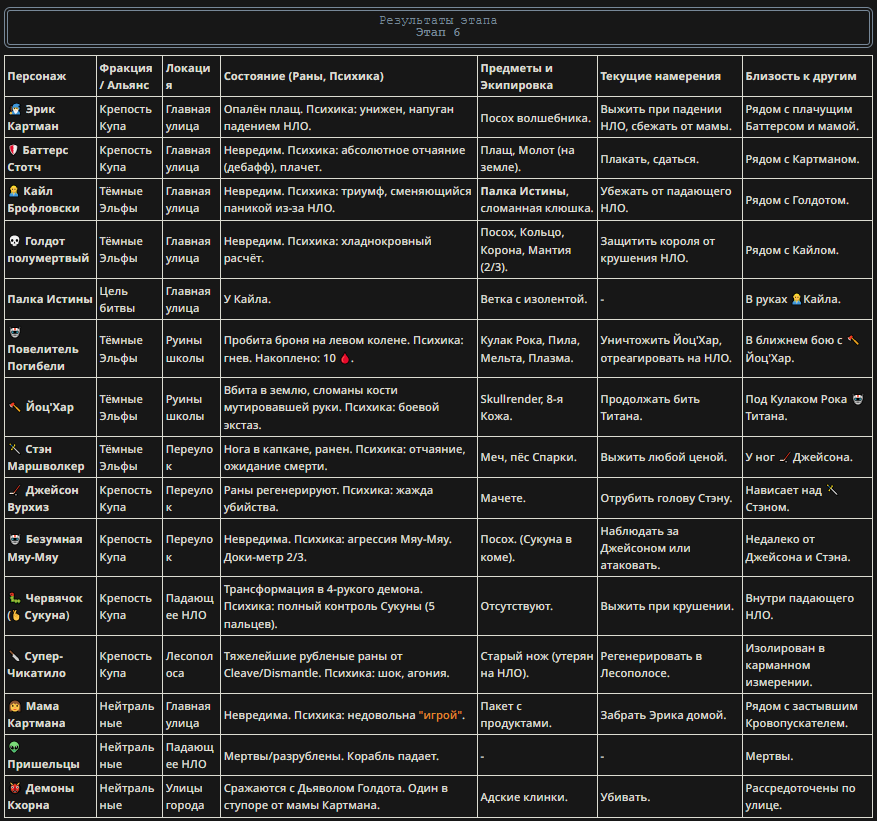
Task: Click the skull emoji beside Голдот полумертвый
Action: pos(15,241)
